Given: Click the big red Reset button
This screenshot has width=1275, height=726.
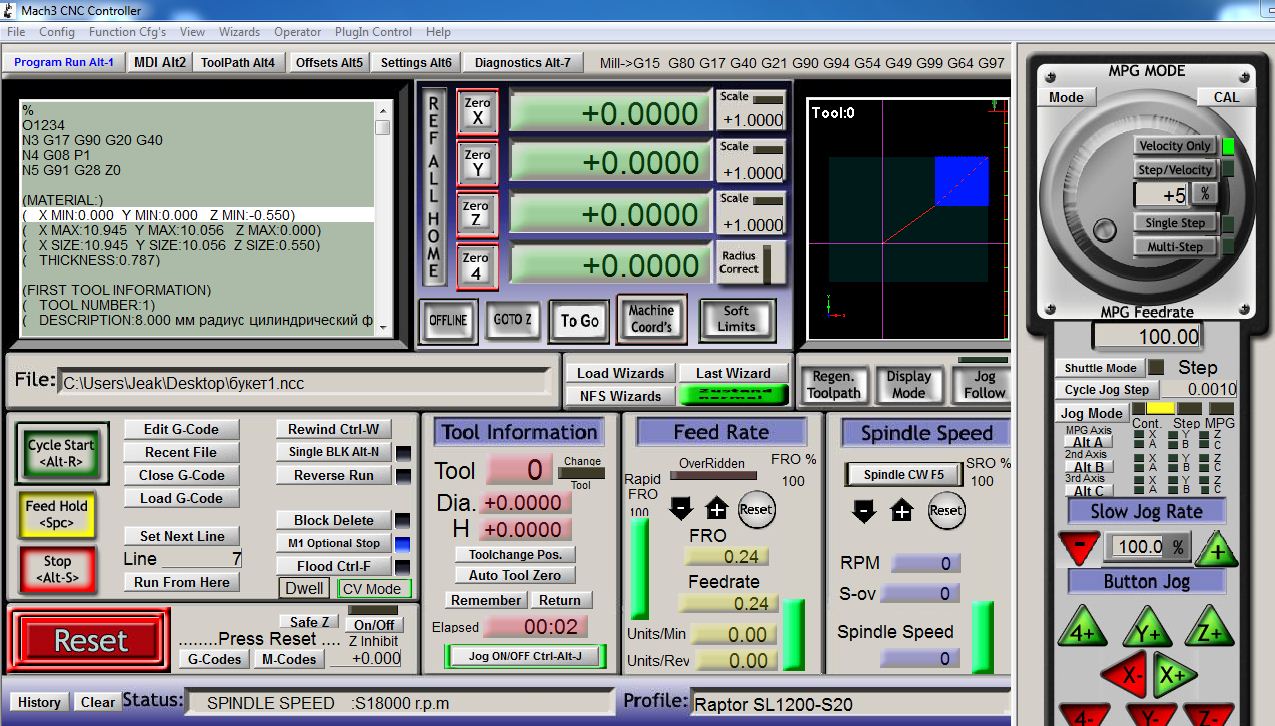Looking at the screenshot, I should click(90, 641).
